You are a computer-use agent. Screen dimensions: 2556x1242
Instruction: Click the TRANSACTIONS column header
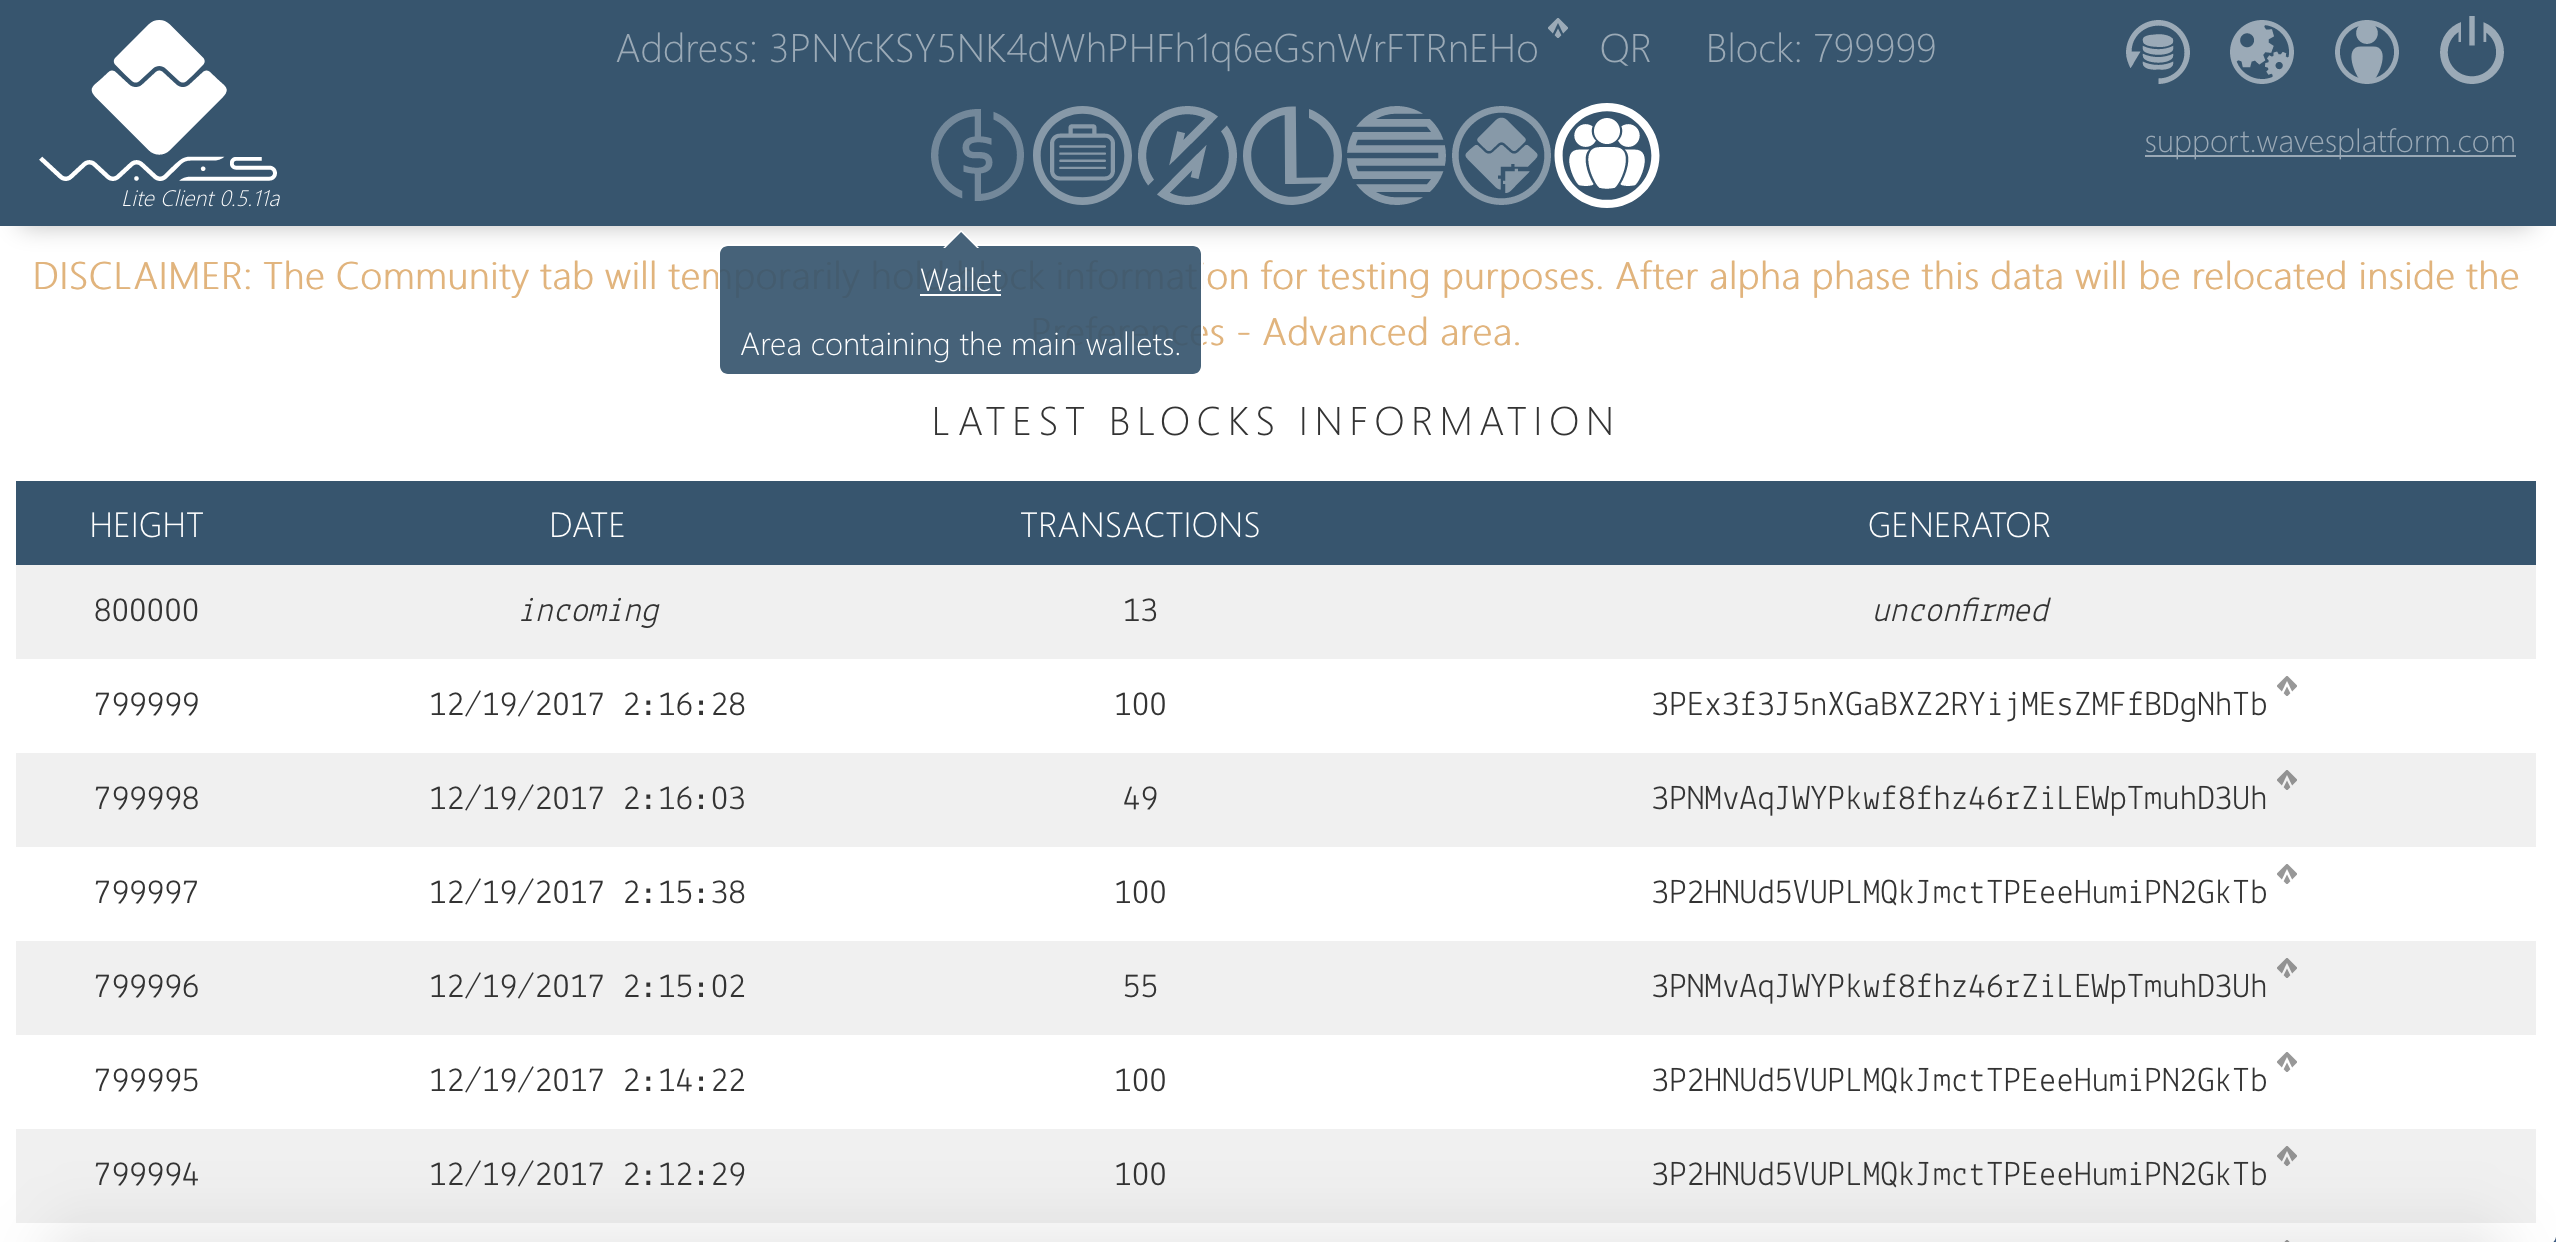tap(1139, 525)
